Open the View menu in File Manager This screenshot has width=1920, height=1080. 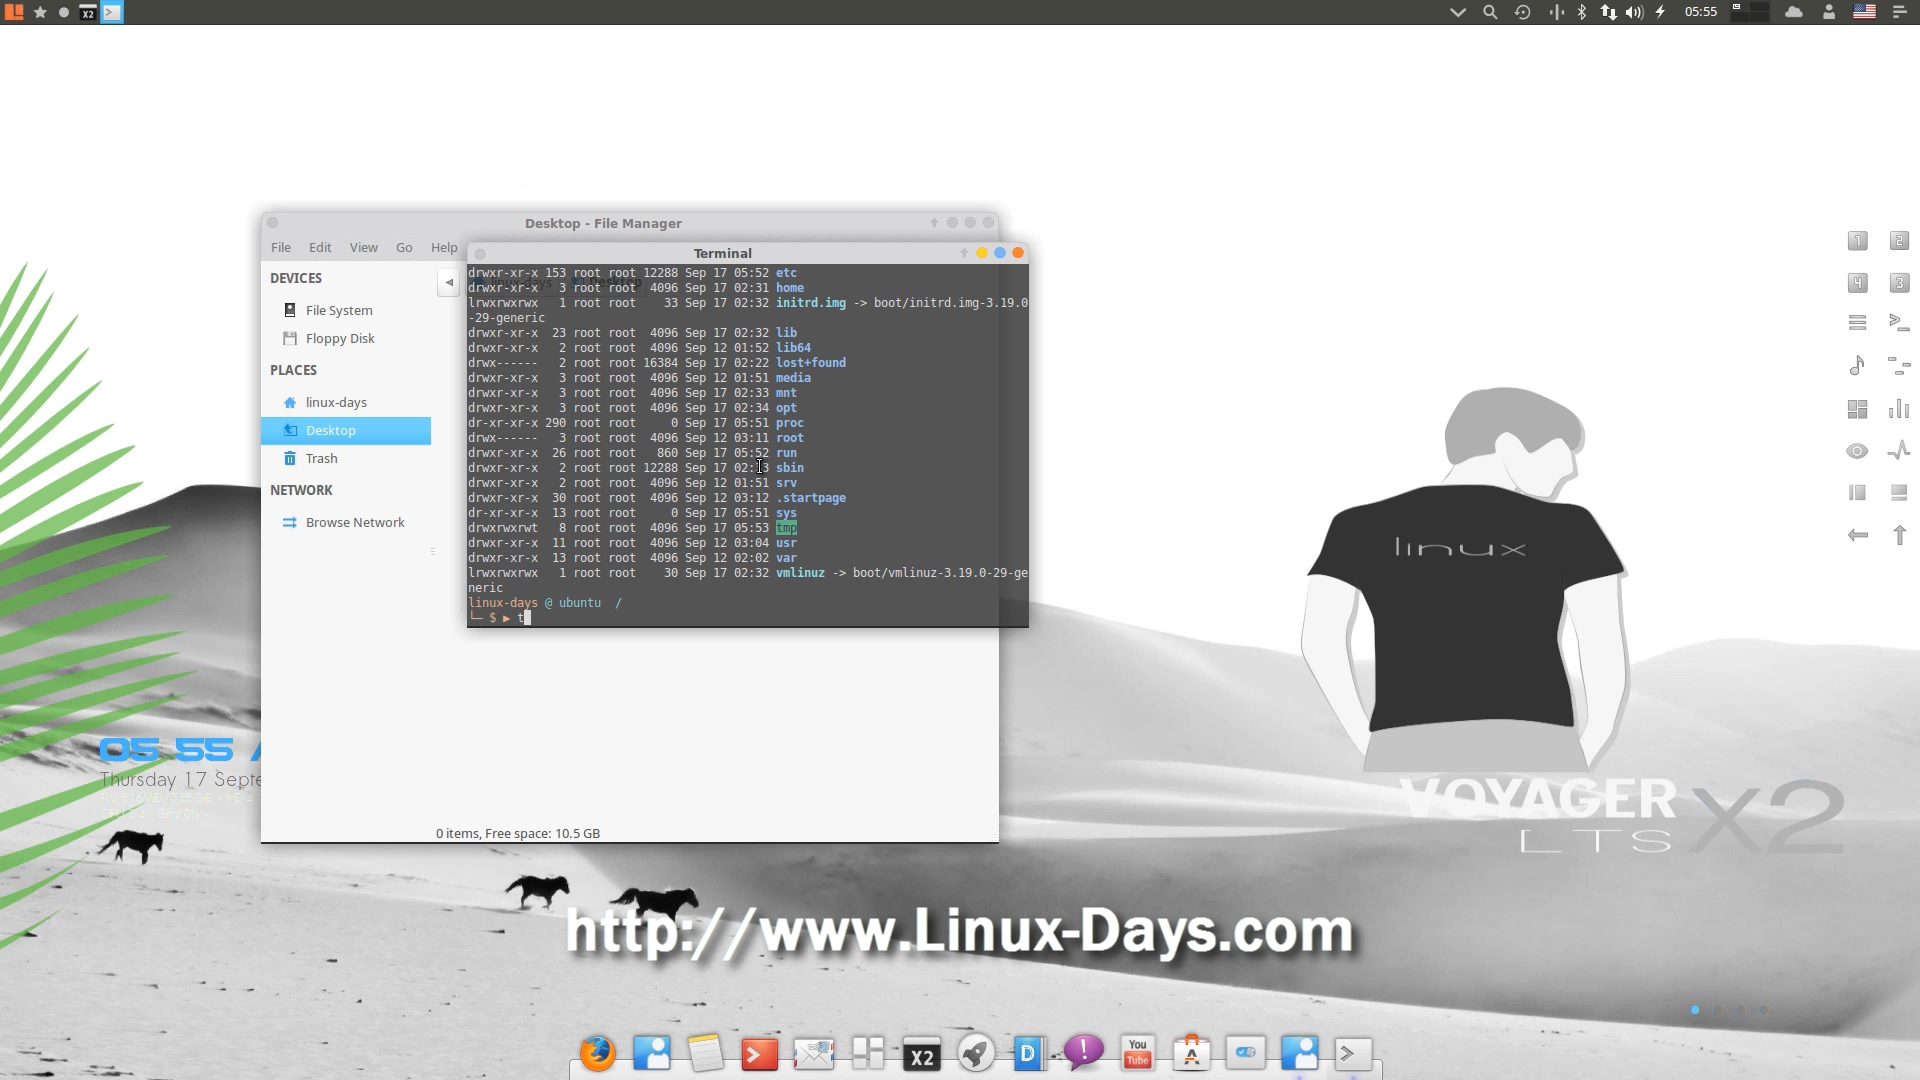point(363,247)
